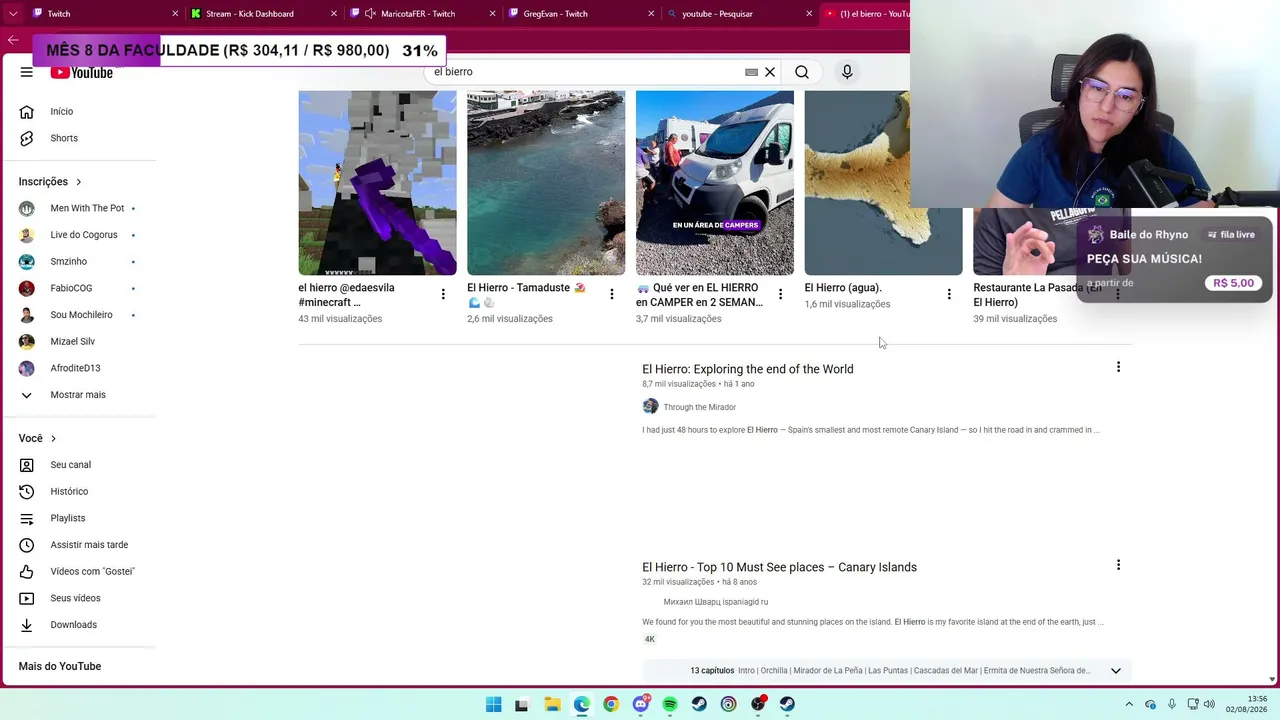Open the Playlists icon in the sidebar
1280x720 pixels.
point(27,518)
